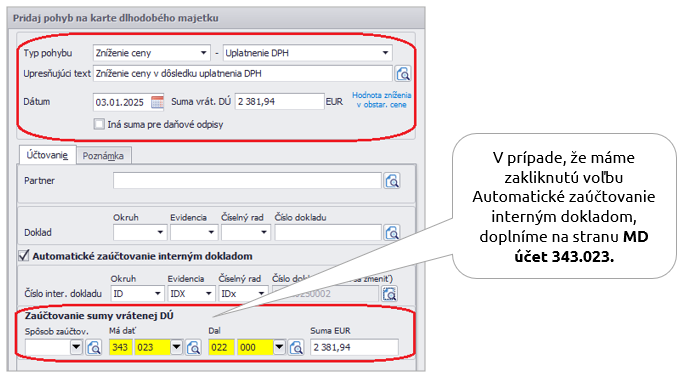Open Číslo dokladu lookup icon in Doklad row
This screenshot has width=681, height=375.
(x=392, y=232)
